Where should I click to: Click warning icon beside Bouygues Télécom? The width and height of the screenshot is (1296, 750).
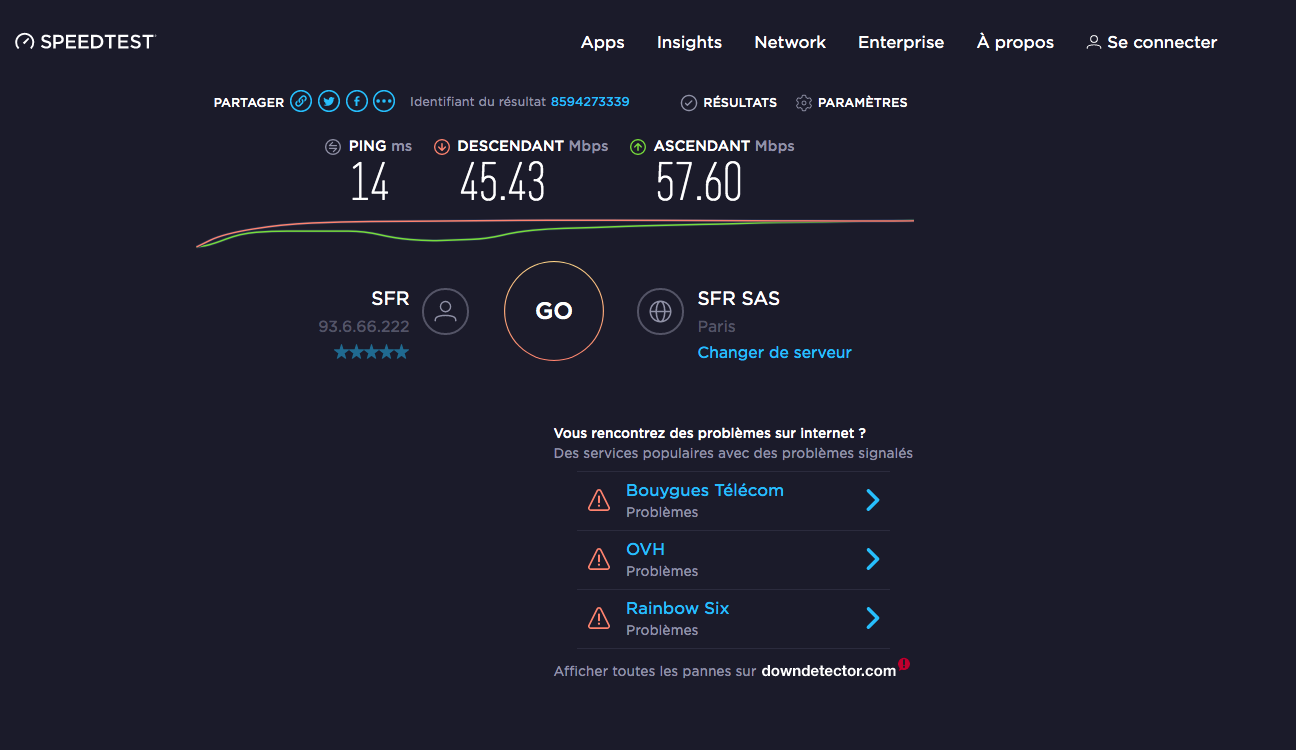(x=598, y=500)
